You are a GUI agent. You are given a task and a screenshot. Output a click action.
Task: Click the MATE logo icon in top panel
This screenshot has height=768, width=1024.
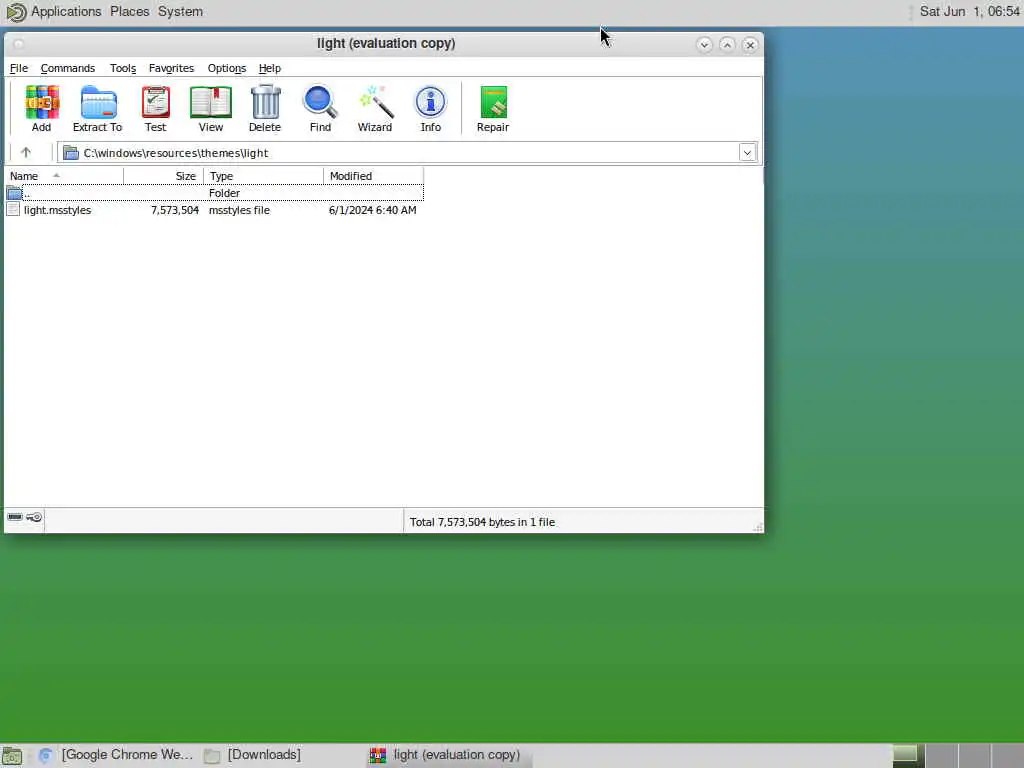tap(16, 12)
